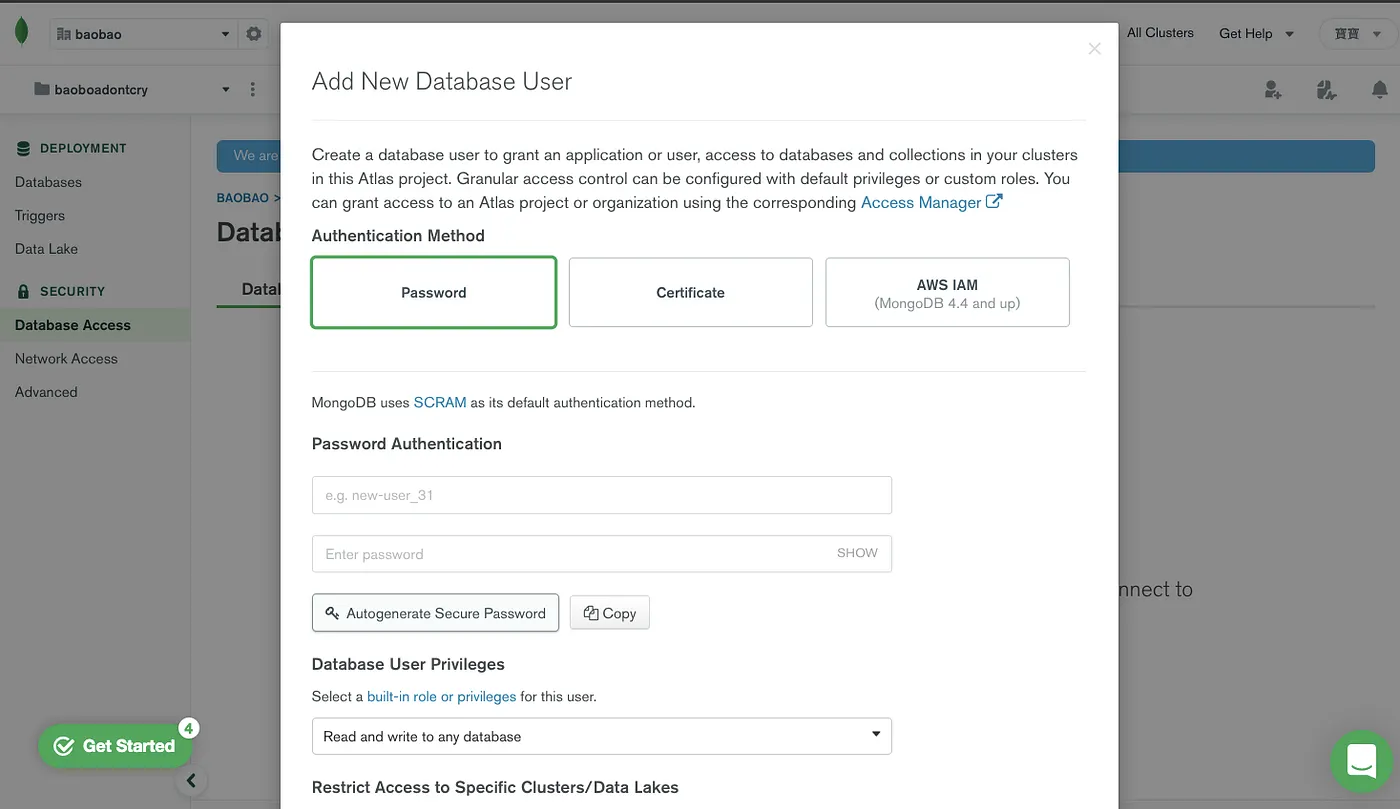This screenshot has width=1400, height=809.
Task: Select Database Access in the sidebar
Action: coord(73,325)
